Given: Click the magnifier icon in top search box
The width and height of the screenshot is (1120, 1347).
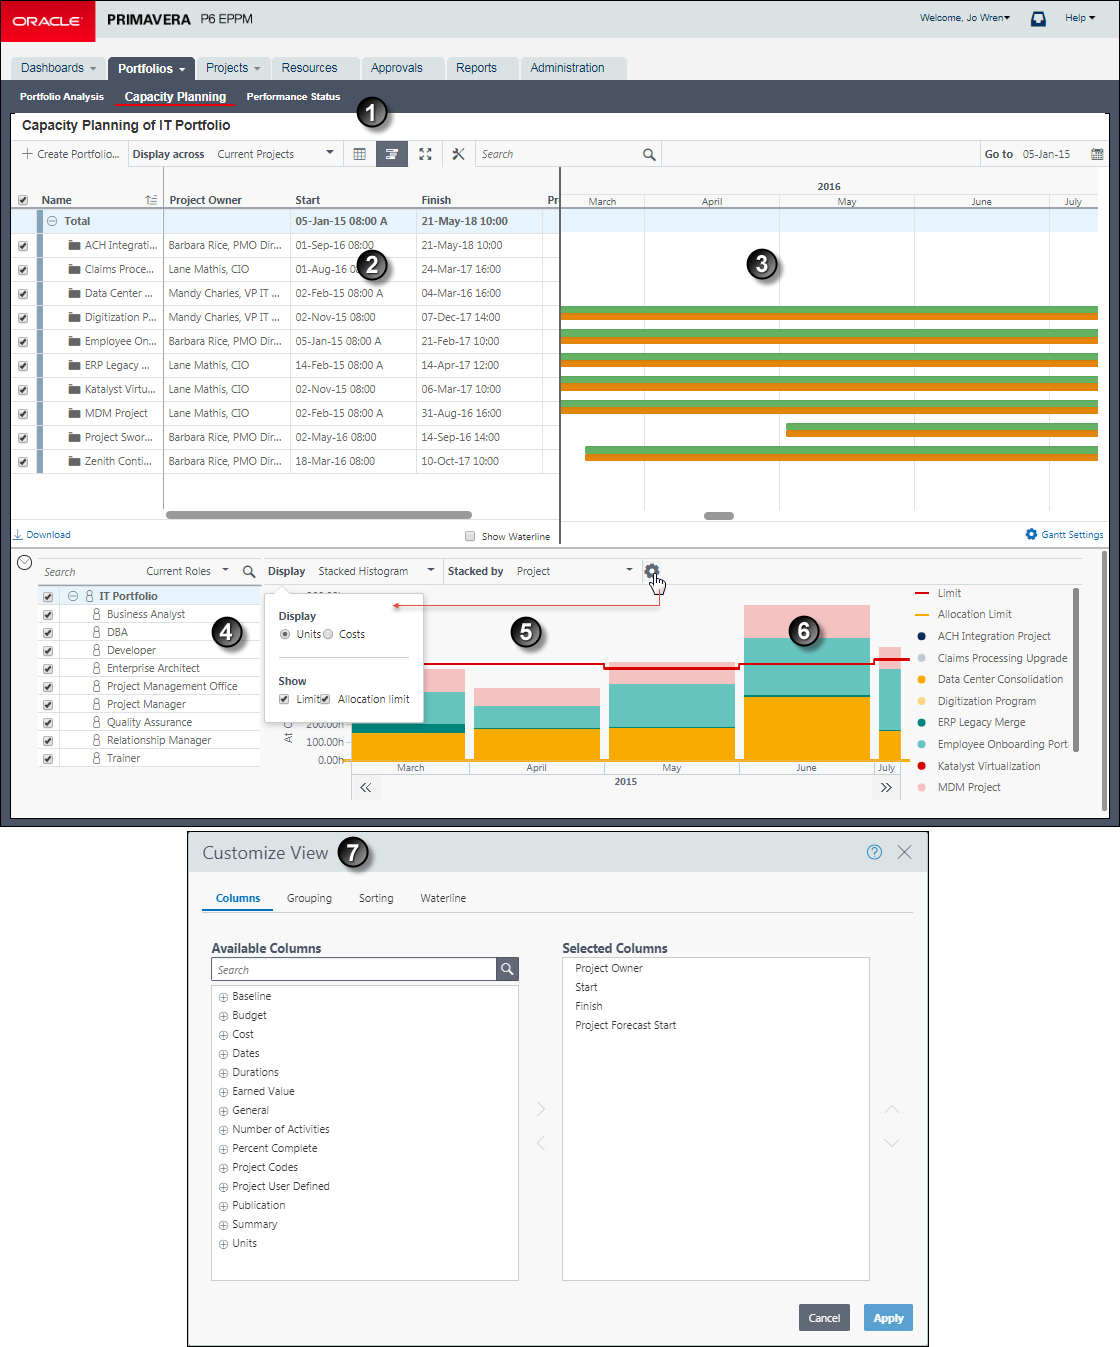Looking at the screenshot, I should [x=649, y=154].
